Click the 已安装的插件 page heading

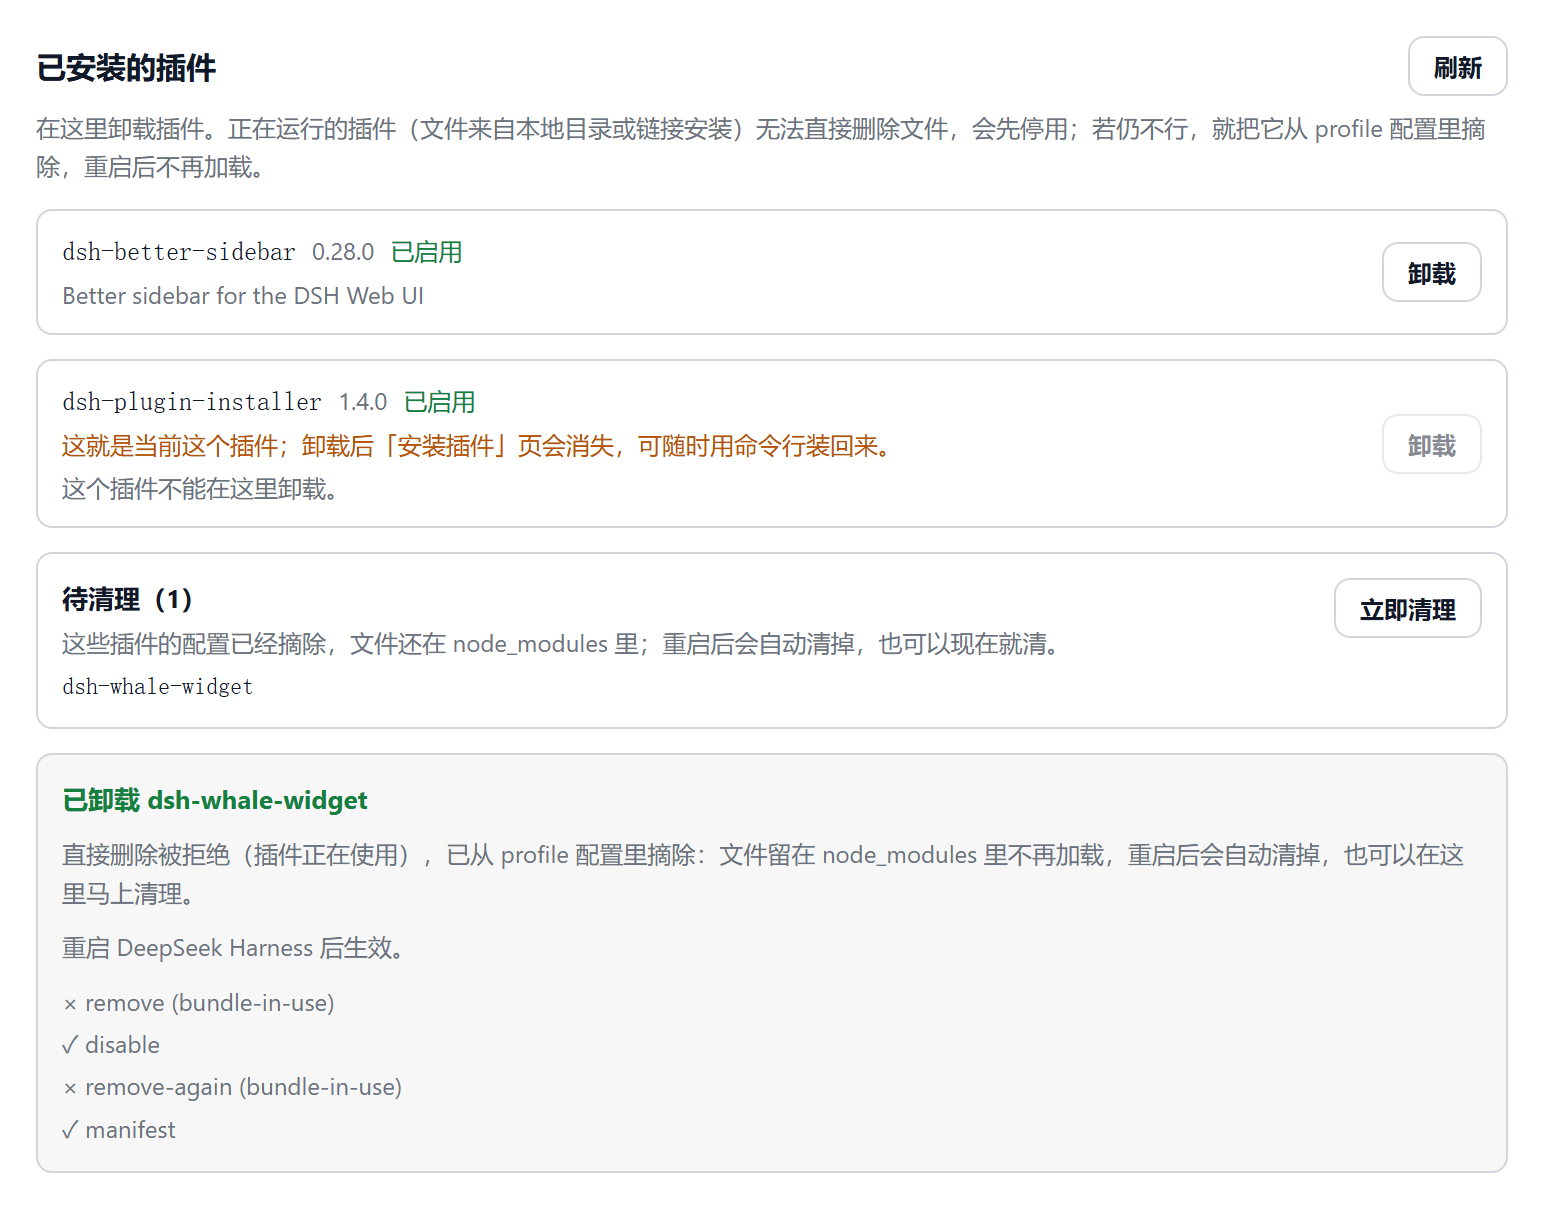tap(126, 68)
